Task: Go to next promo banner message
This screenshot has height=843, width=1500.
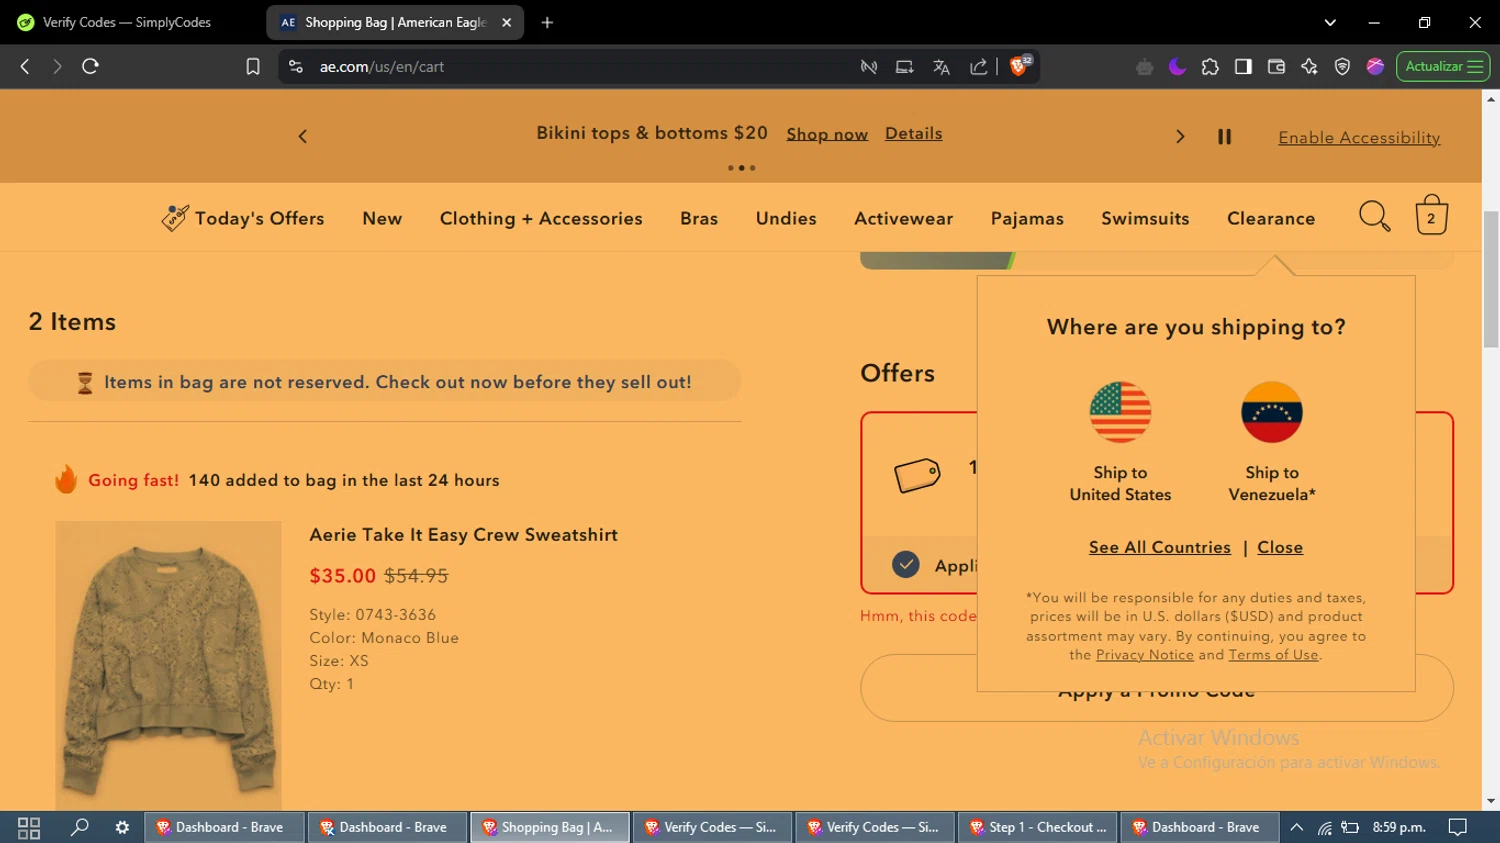Action: click(x=1180, y=136)
